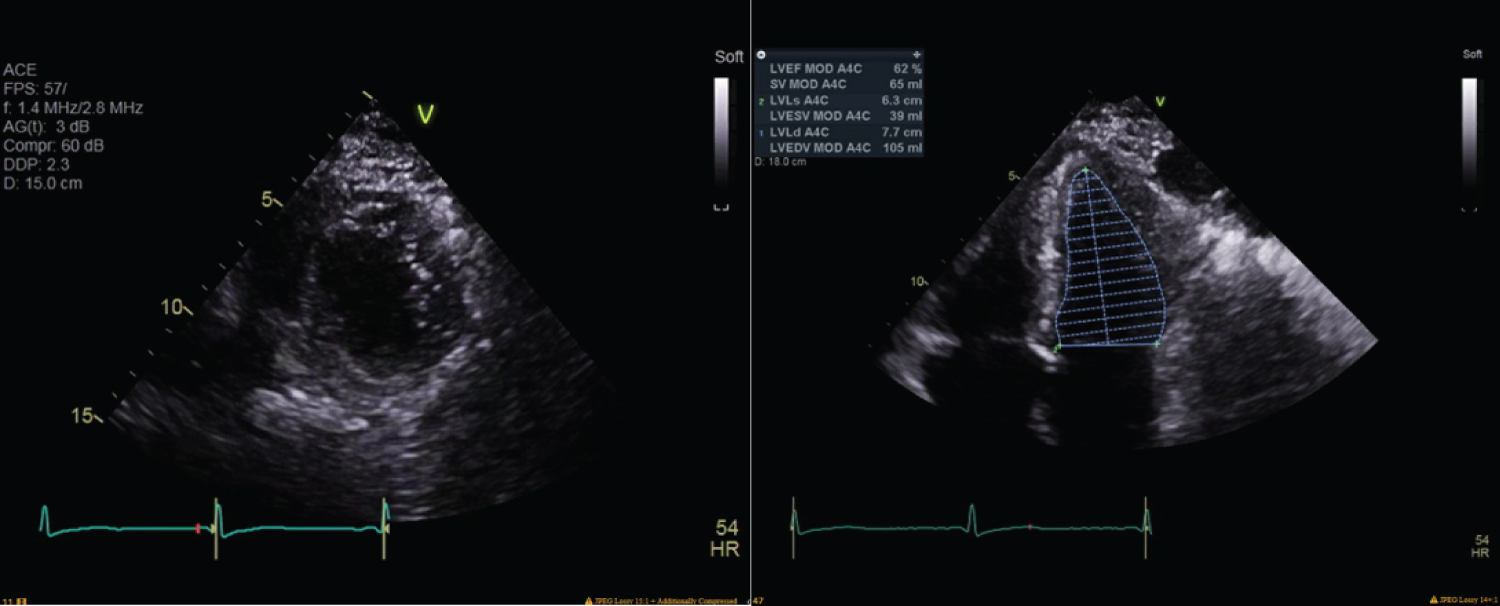Click the first yellow cycle marker on left ECG

coord(215,525)
